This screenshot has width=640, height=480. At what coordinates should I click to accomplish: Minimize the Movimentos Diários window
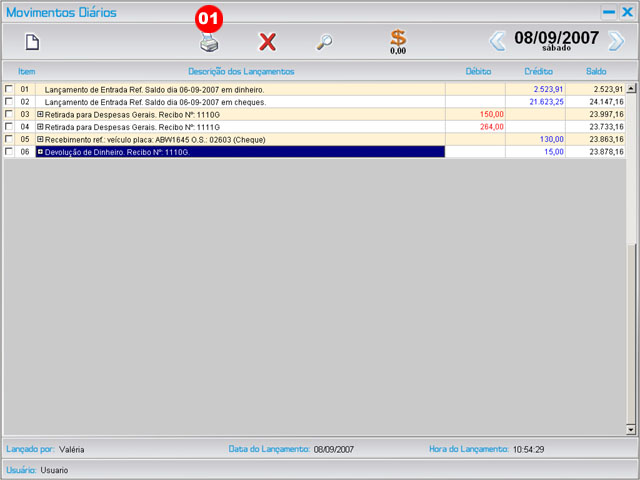608,12
